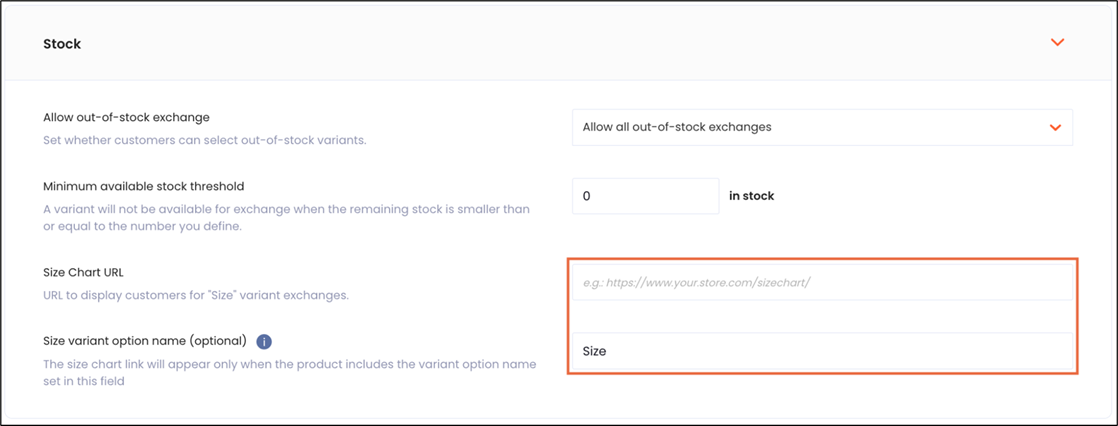This screenshot has width=1118, height=426.
Task: Click the info icon beside size variant option
Action: (264, 341)
